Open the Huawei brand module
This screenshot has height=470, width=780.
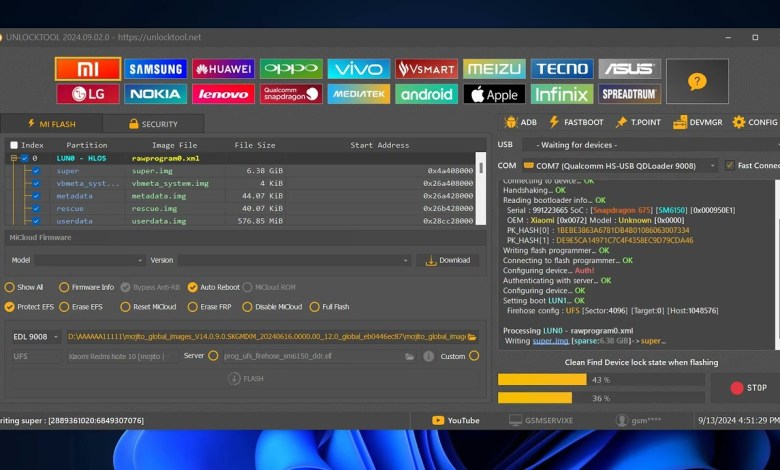(x=223, y=69)
